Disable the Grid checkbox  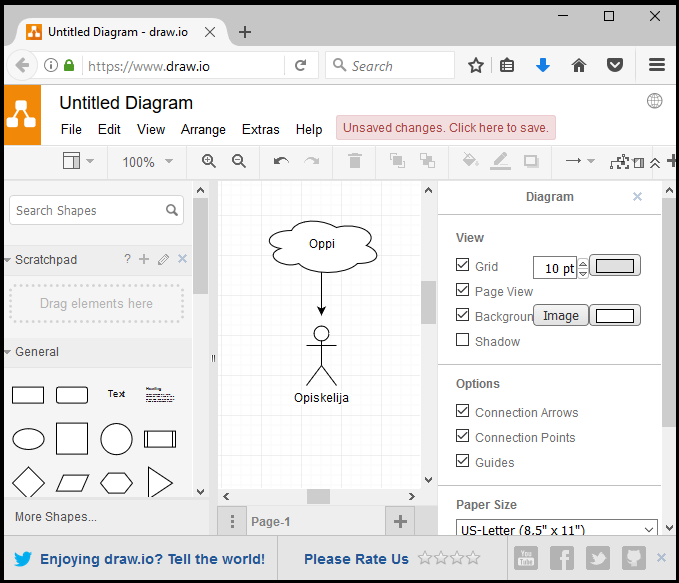click(462, 266)
